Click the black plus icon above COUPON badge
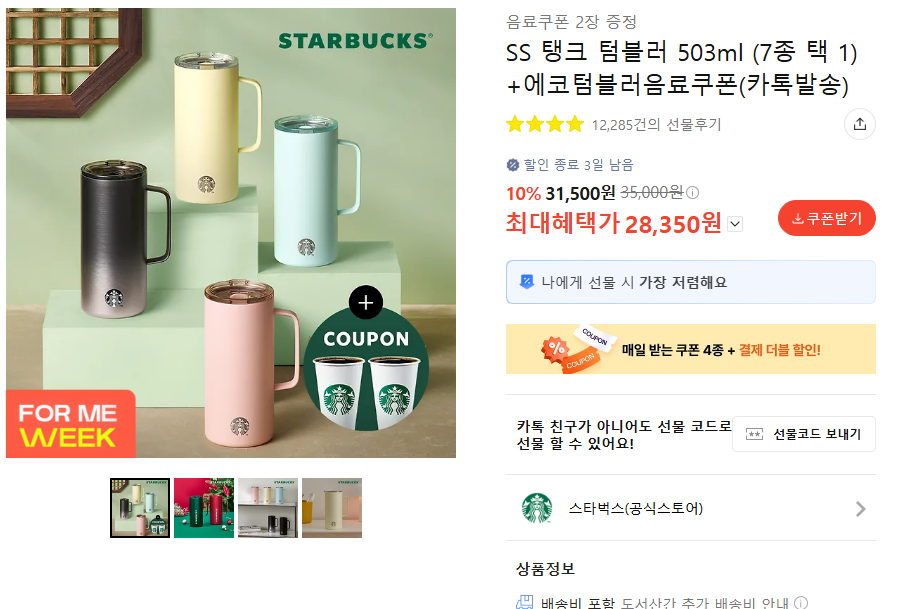This screenshot has width=906, height=609. (x=365, y=302)
